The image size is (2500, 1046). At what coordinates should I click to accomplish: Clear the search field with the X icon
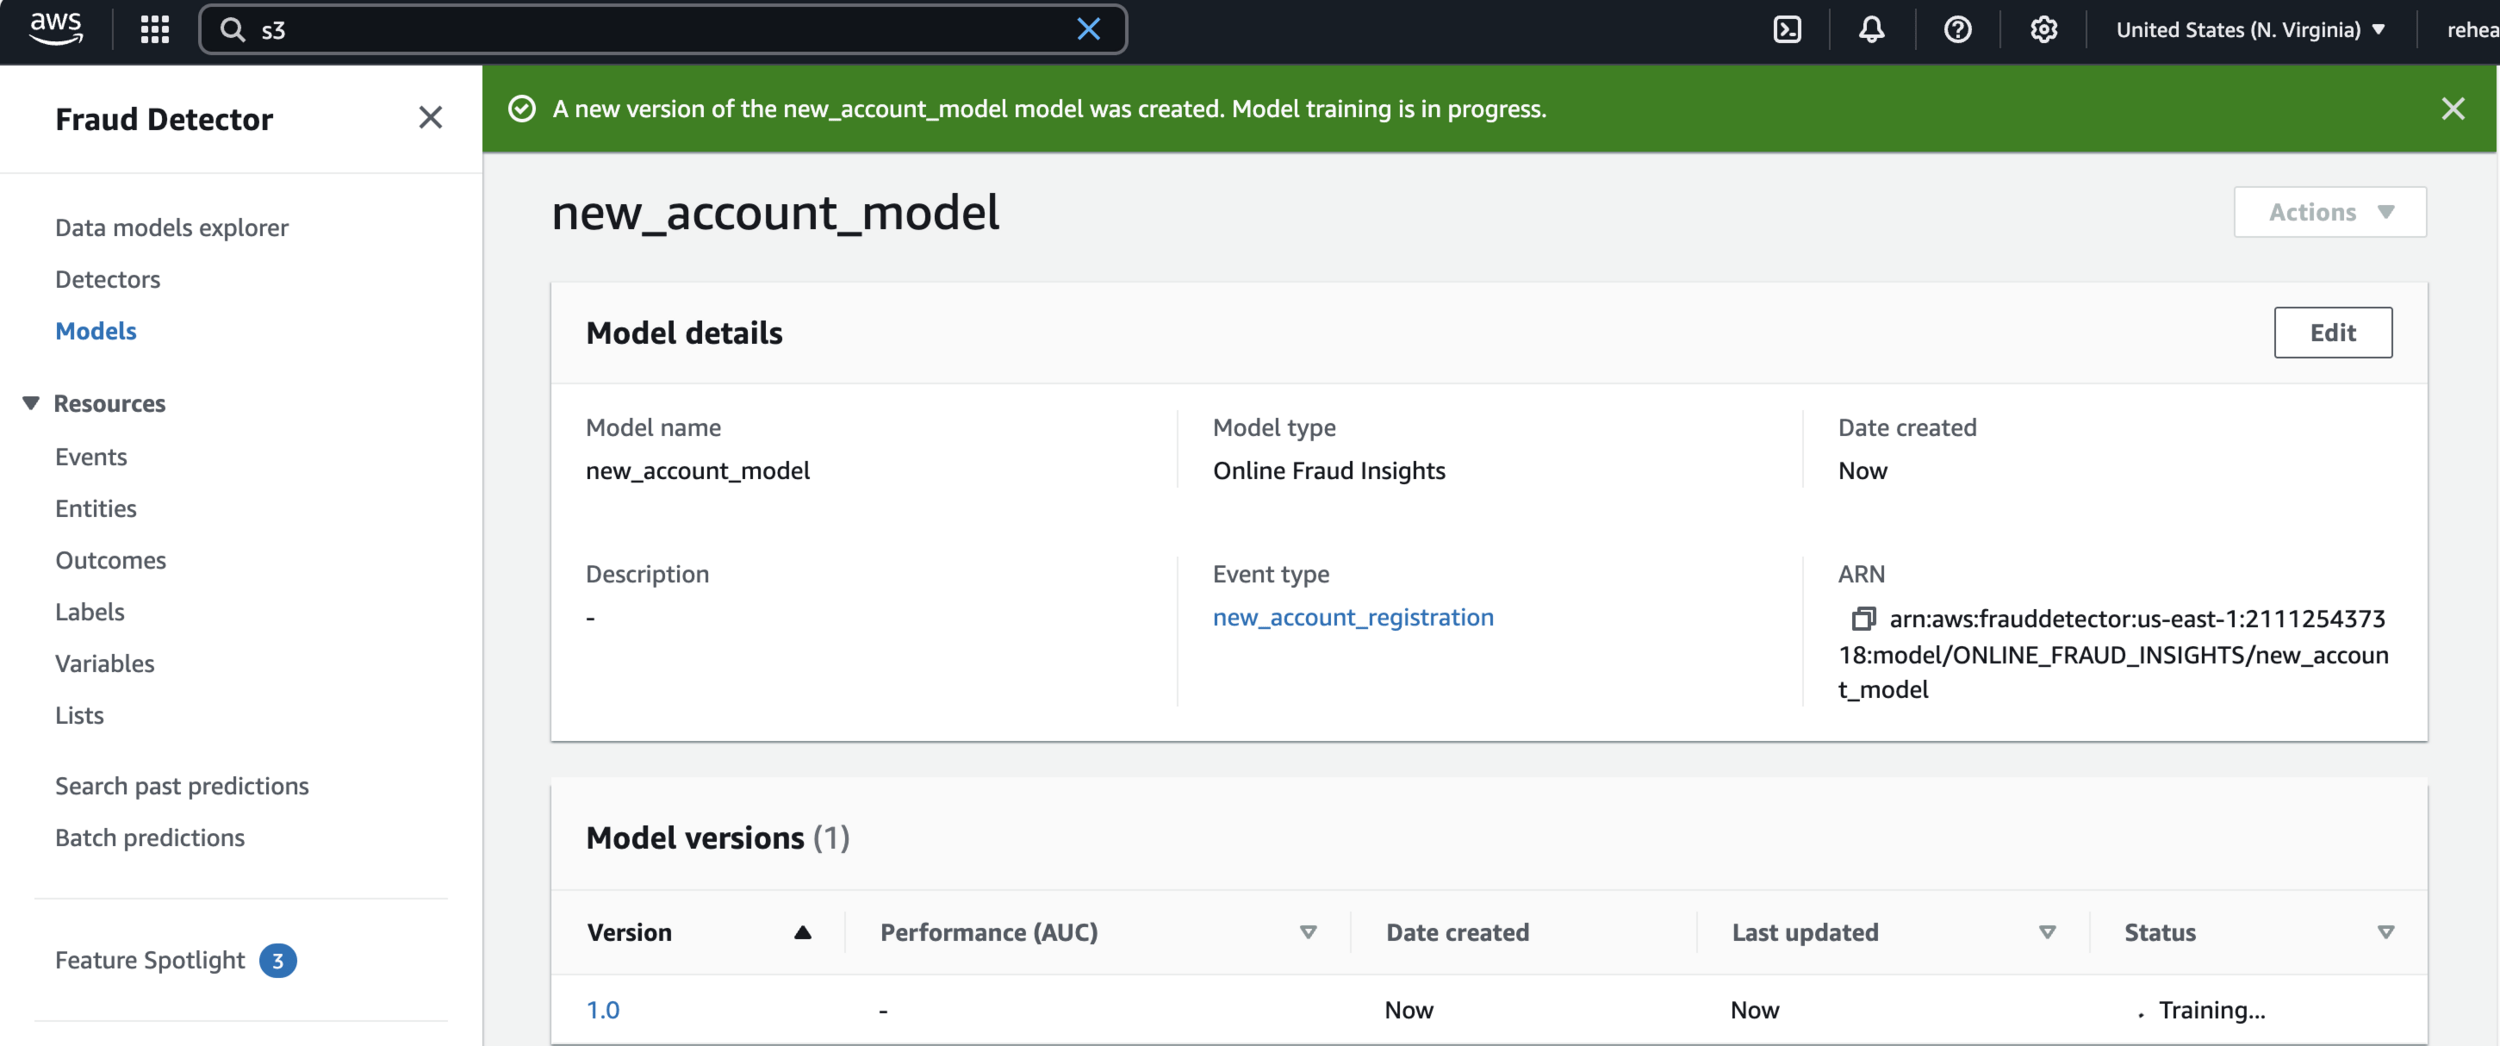coord(1088,29)
